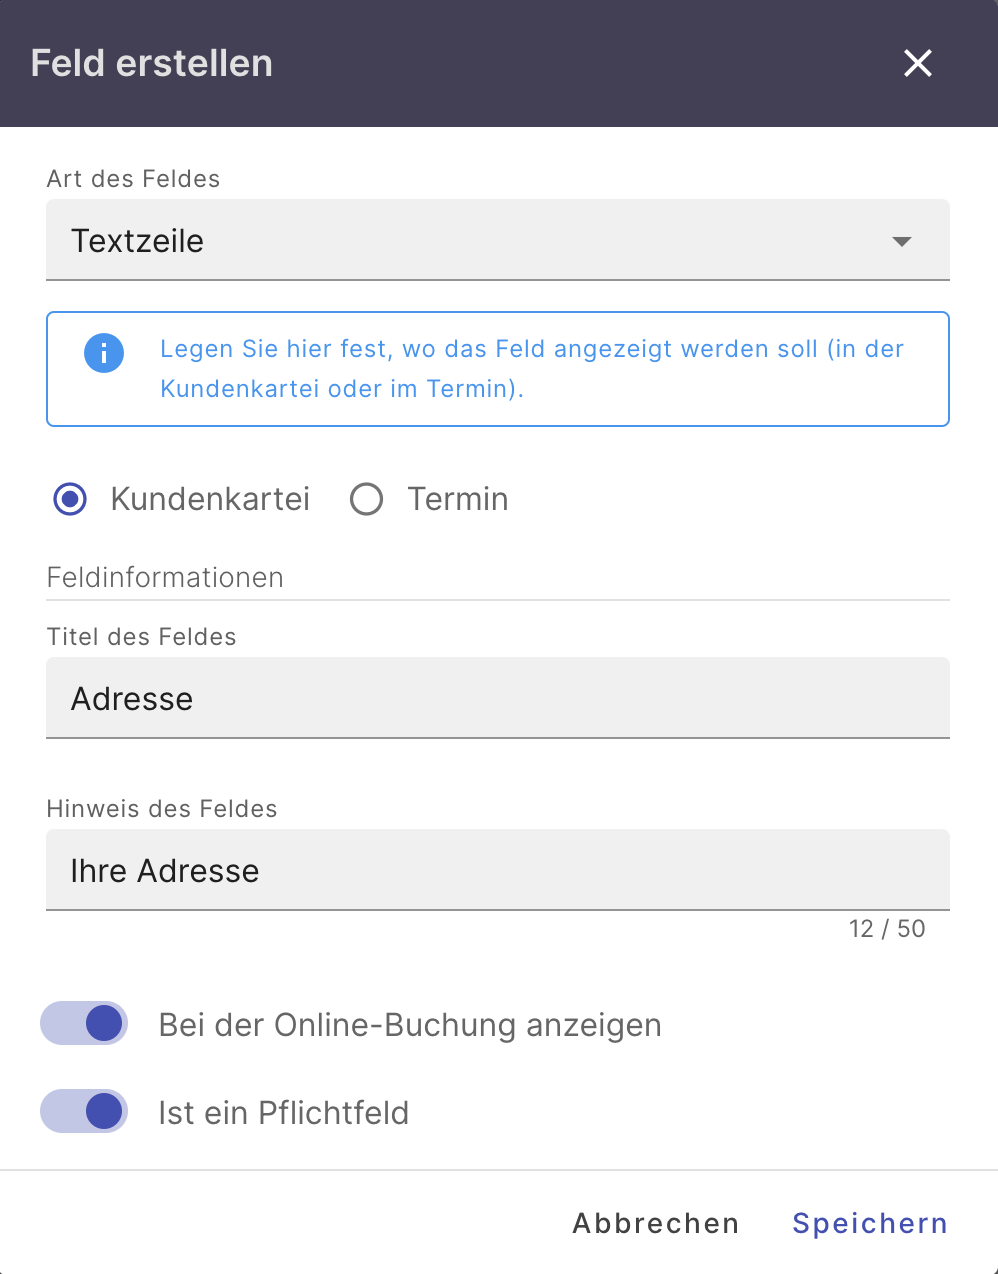This screenshot has height=1274, width=998.
Task: Click the Feldinformationen section header
Action: (165, 577)
